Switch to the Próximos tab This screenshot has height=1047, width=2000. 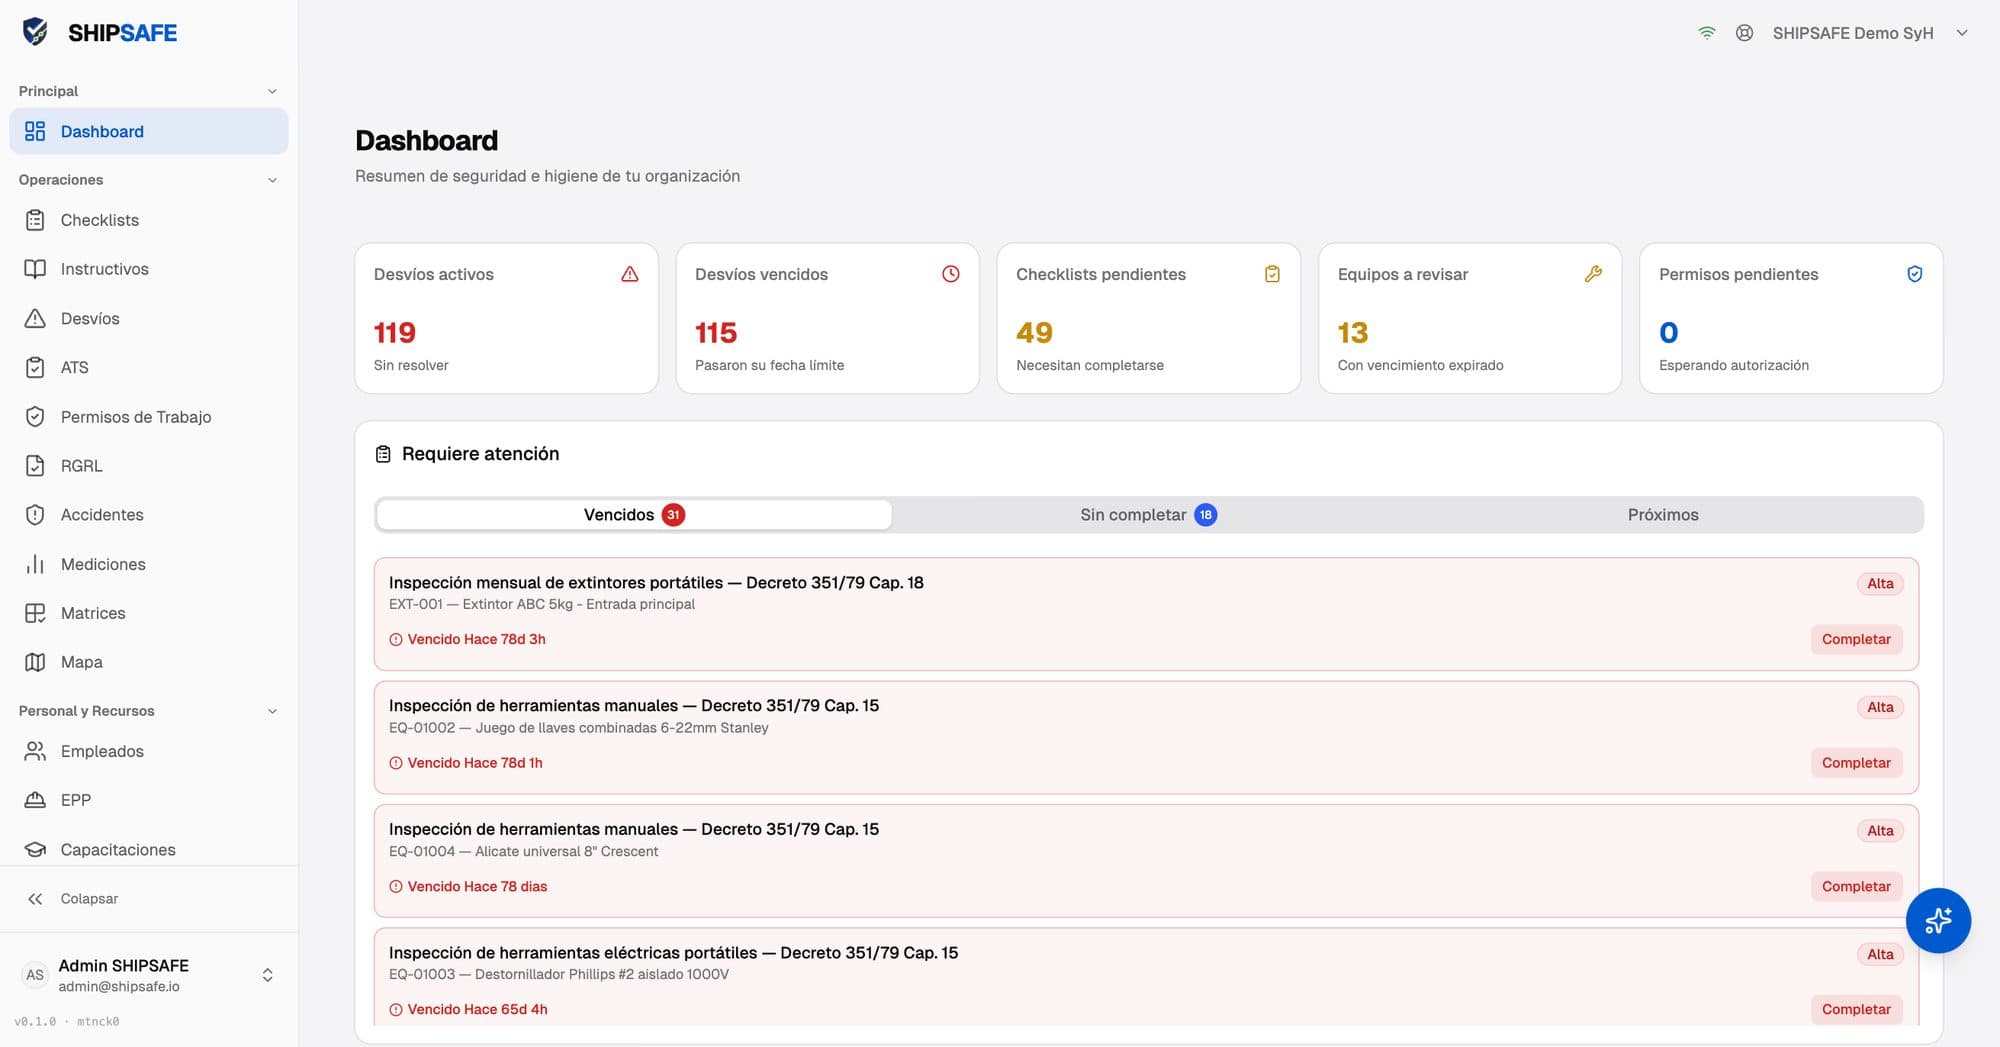tap(1663, 515)
